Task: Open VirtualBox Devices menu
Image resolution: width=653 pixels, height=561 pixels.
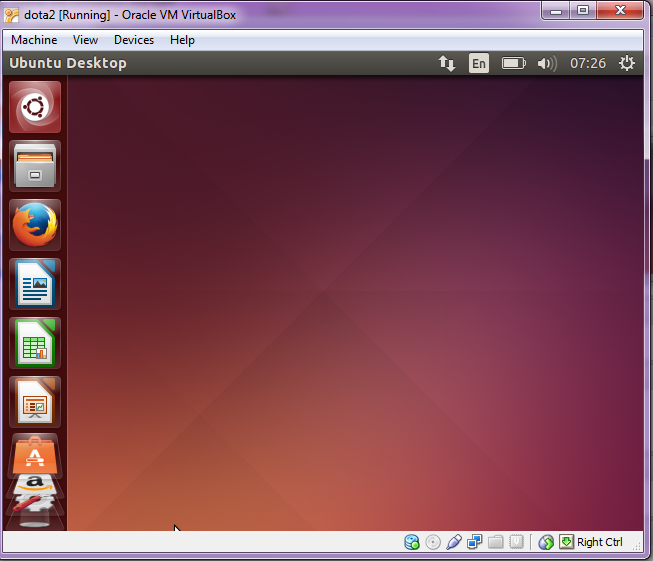Action: pyautogui.click(x=134, y=40)
